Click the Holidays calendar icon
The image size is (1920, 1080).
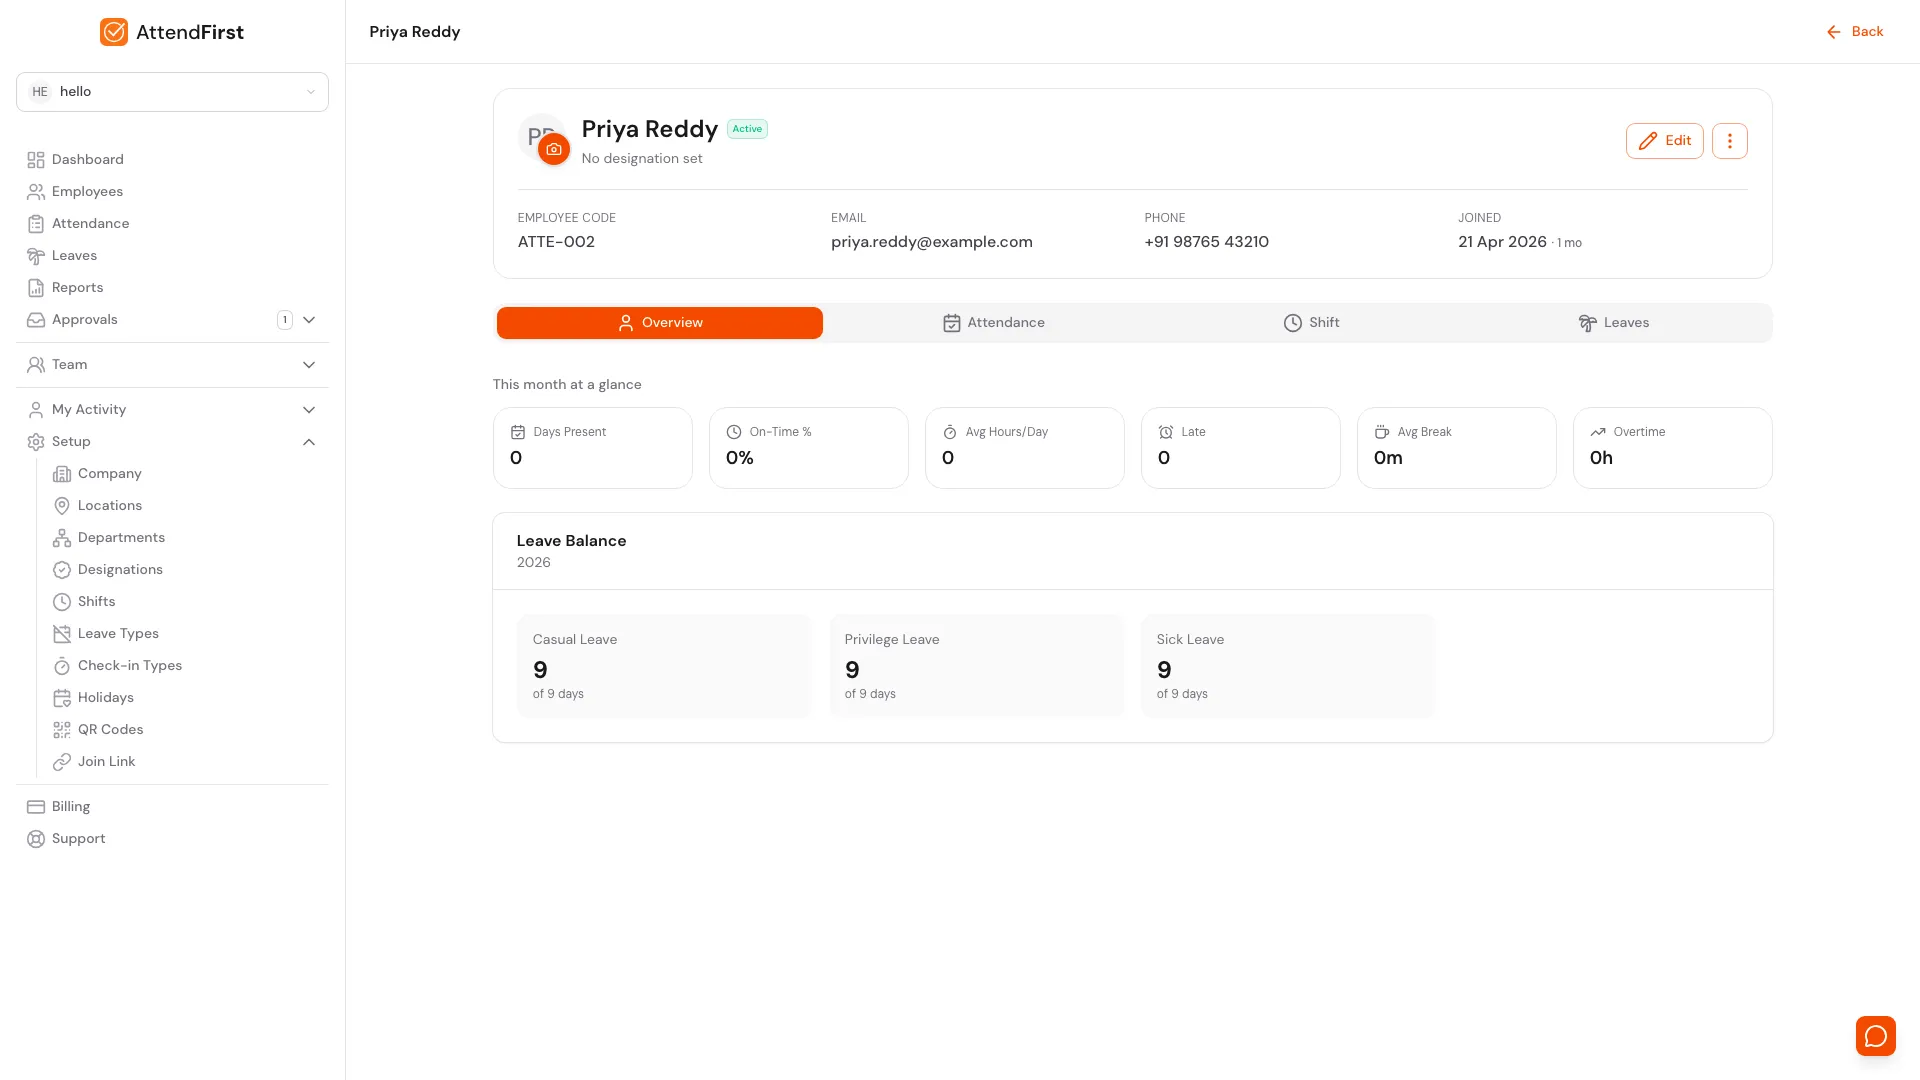[x=62, y=698]
